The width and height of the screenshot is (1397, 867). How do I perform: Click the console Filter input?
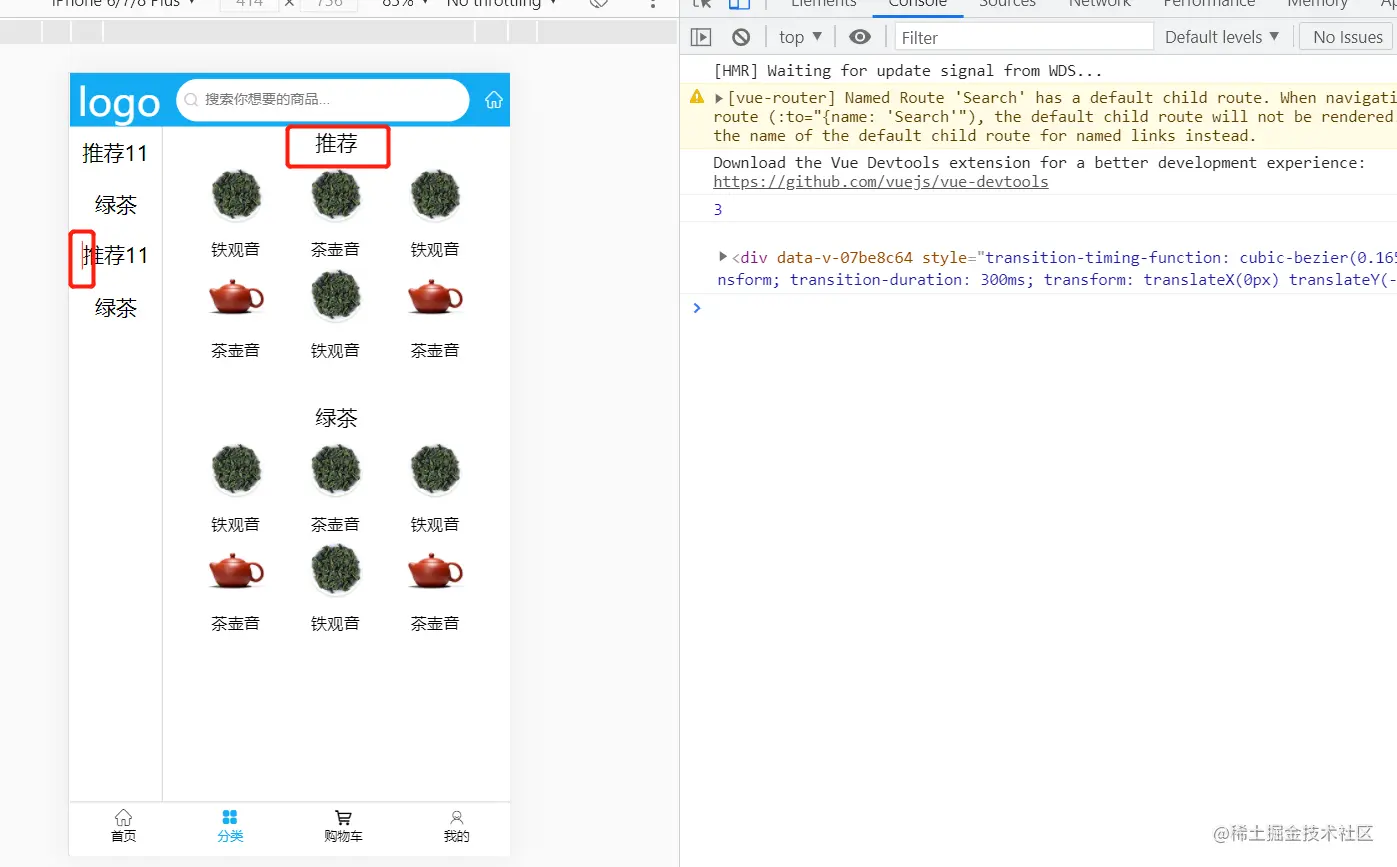click(x=1024, y=37)
